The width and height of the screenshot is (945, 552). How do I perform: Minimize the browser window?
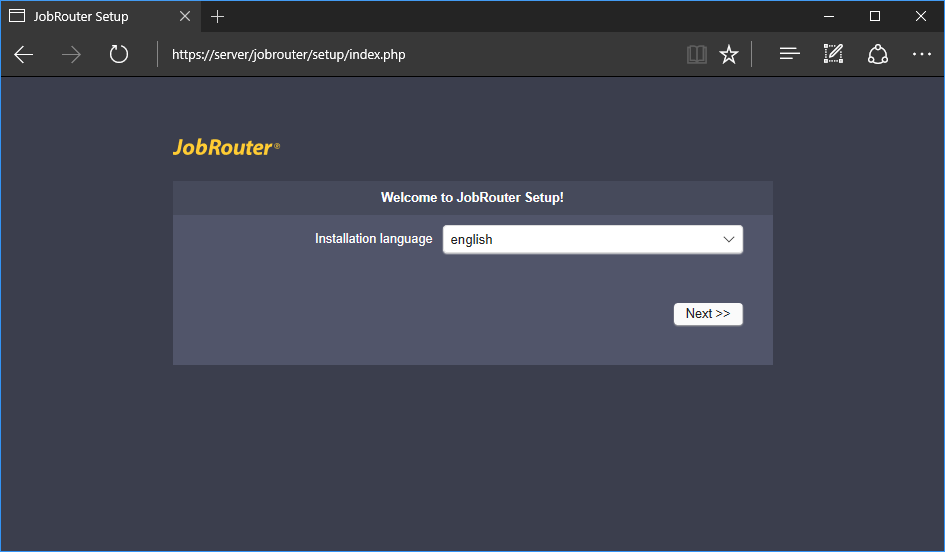[829, 16]
